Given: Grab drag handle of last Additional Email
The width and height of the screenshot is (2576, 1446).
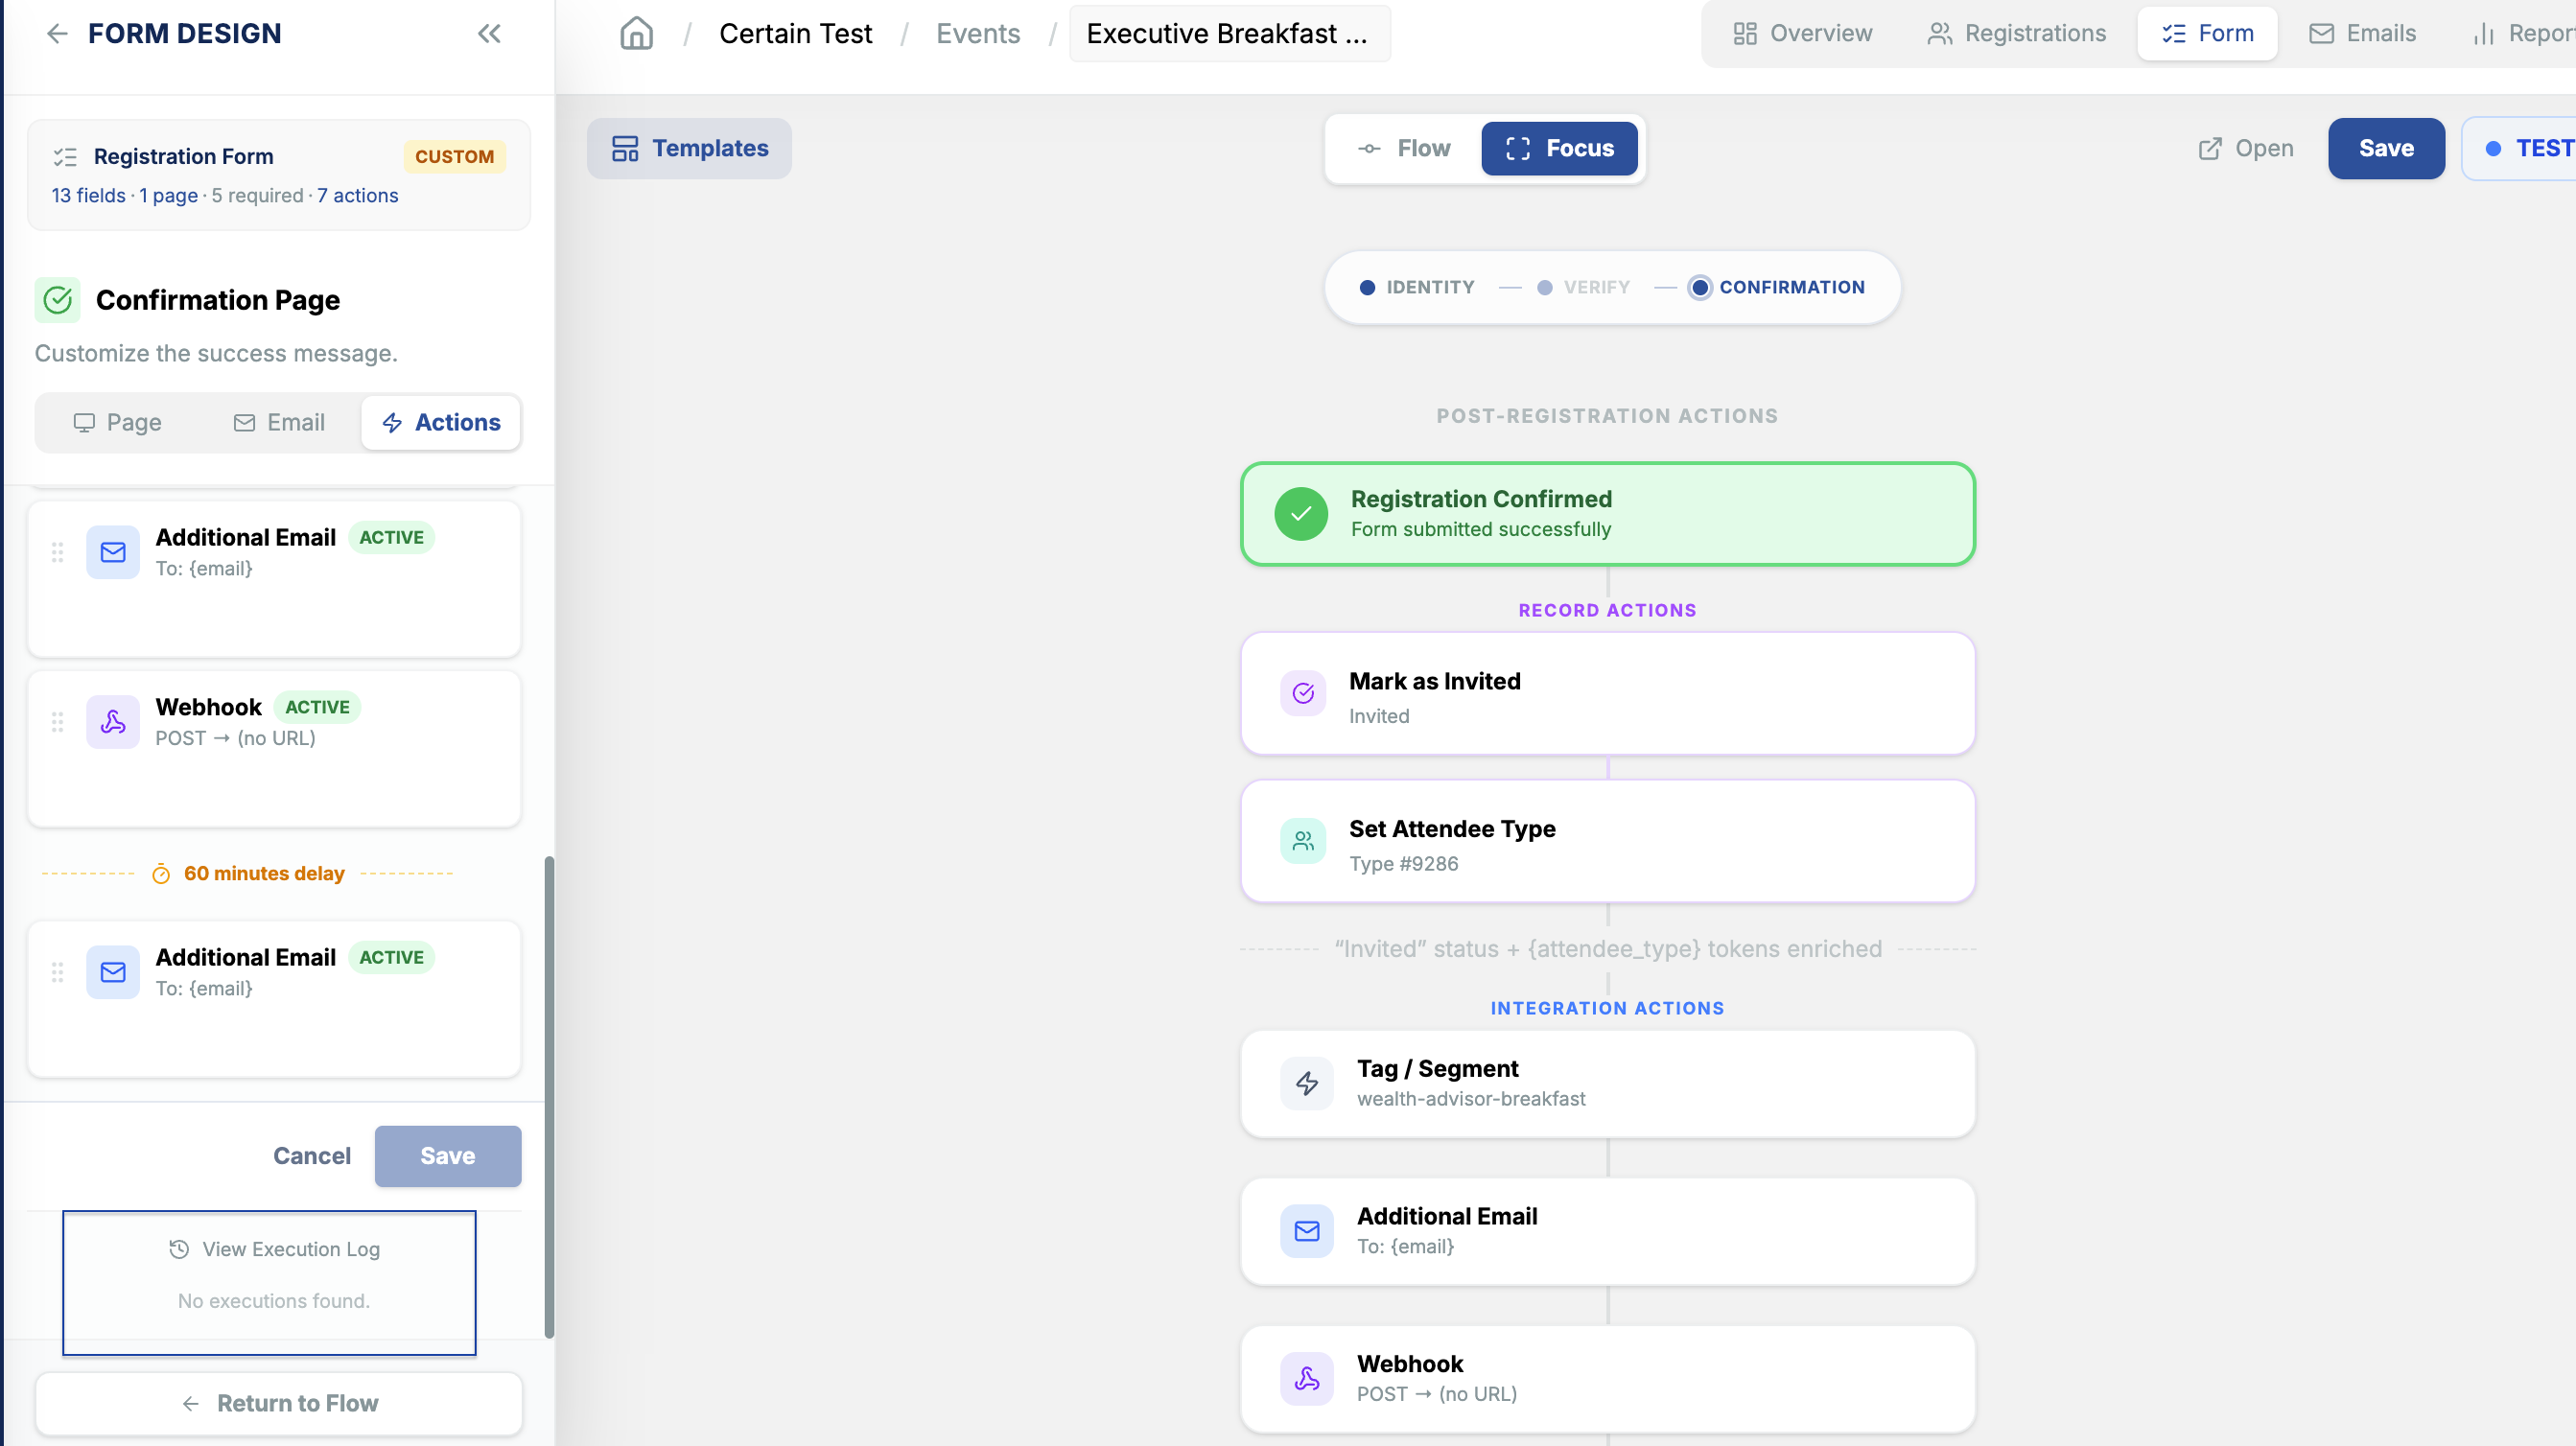Looking at the screenshot, I should (57, 972).
